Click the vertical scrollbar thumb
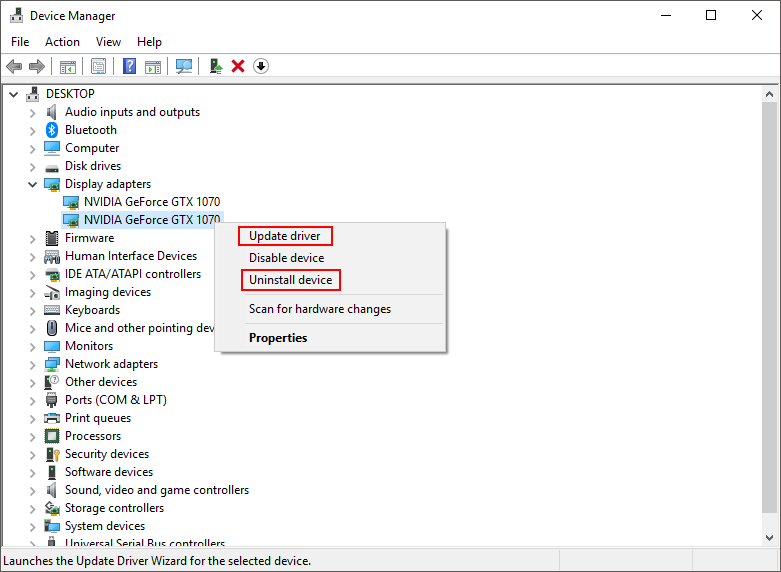781x572 pixels. [x=770, y=306]
